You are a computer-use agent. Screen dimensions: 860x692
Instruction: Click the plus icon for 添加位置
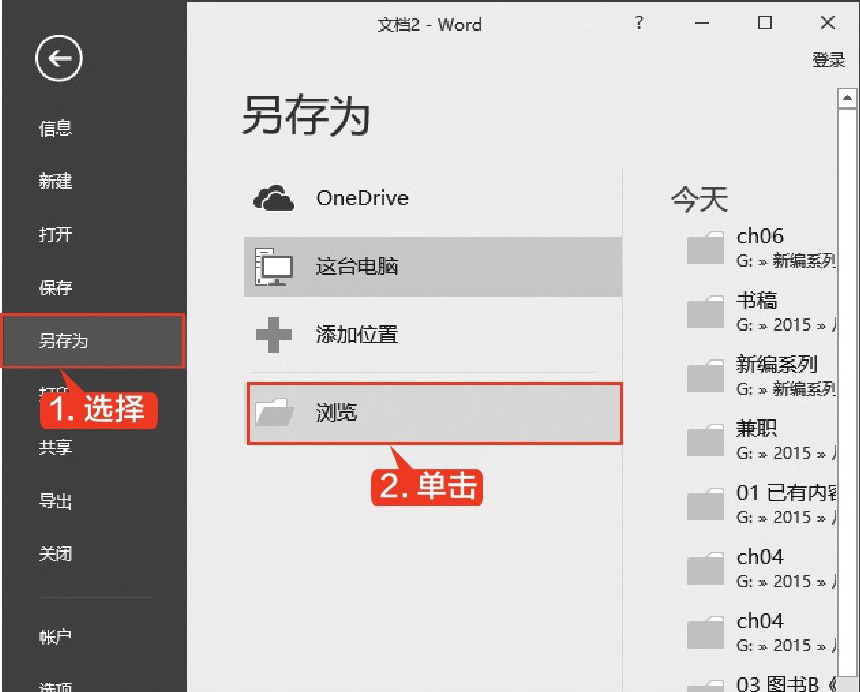coord(274,335)
